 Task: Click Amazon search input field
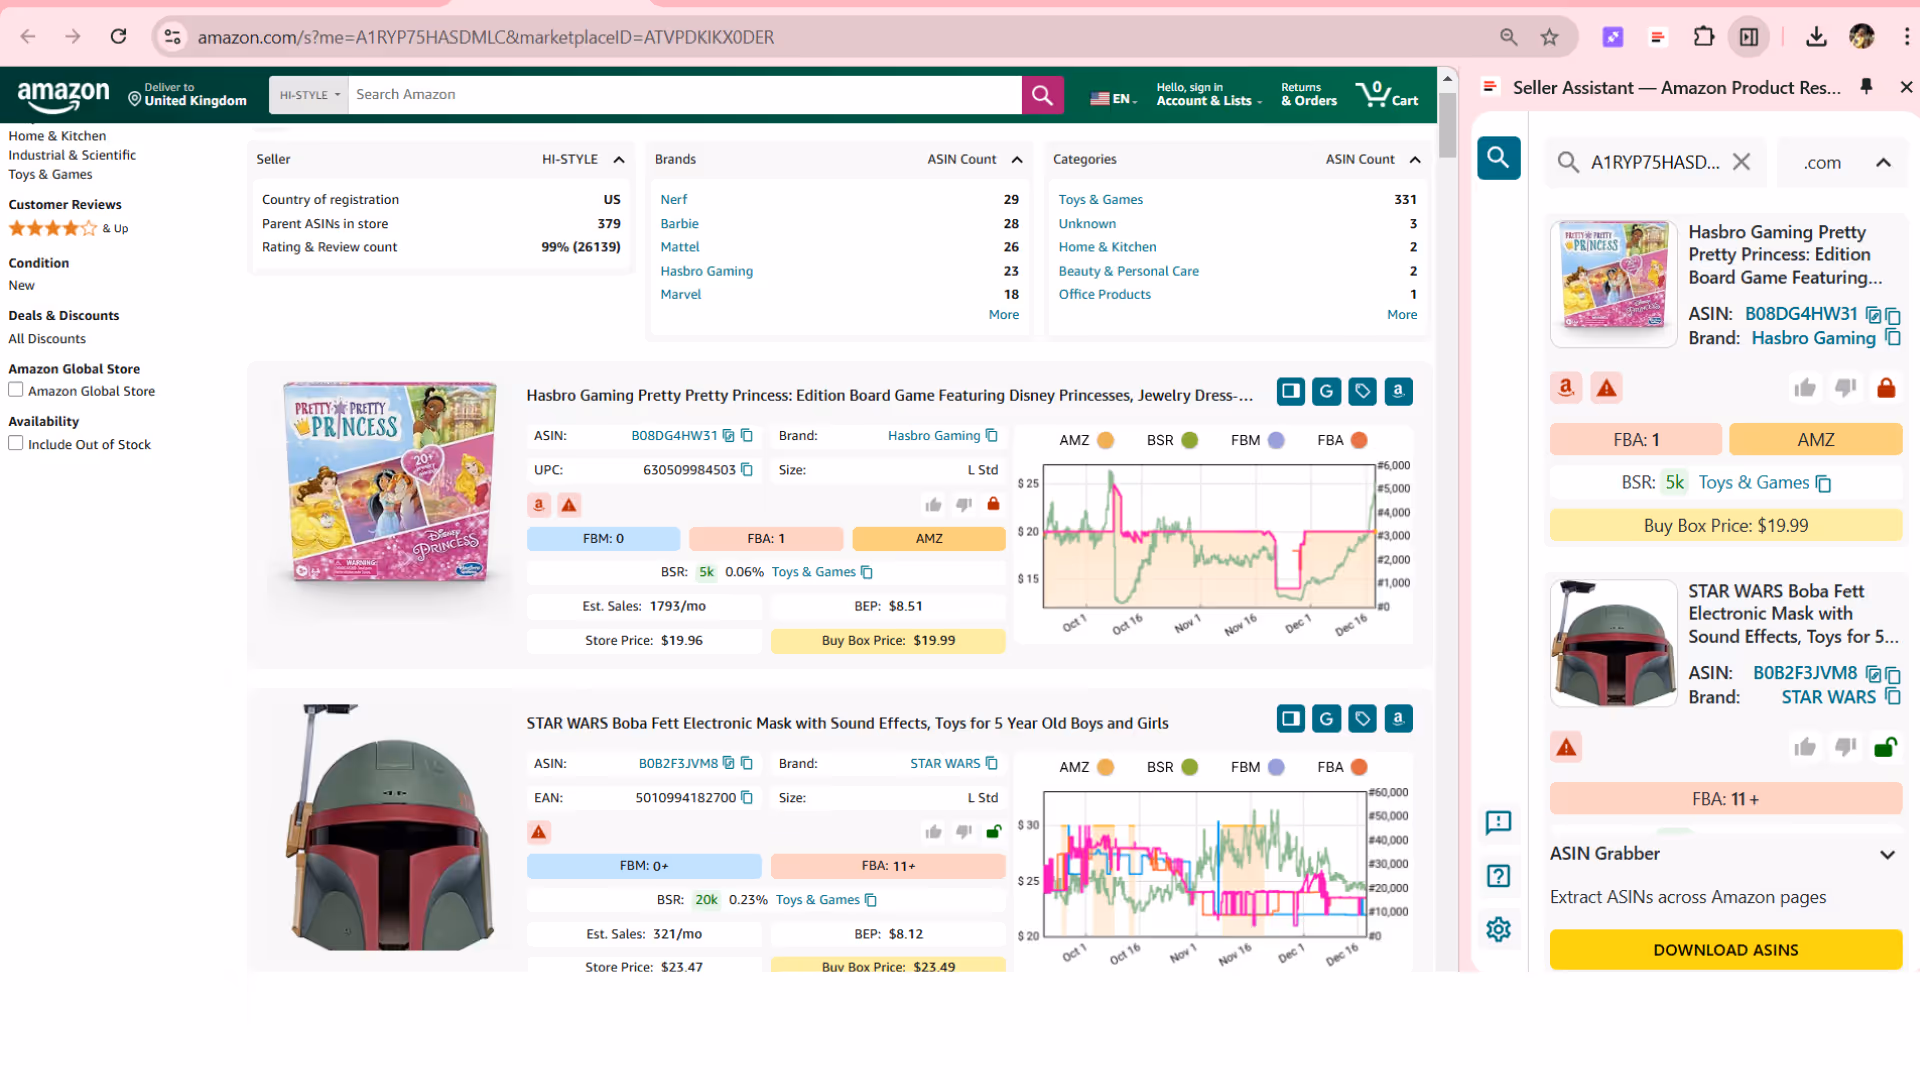pyautogui.click(x=684, y=95)
